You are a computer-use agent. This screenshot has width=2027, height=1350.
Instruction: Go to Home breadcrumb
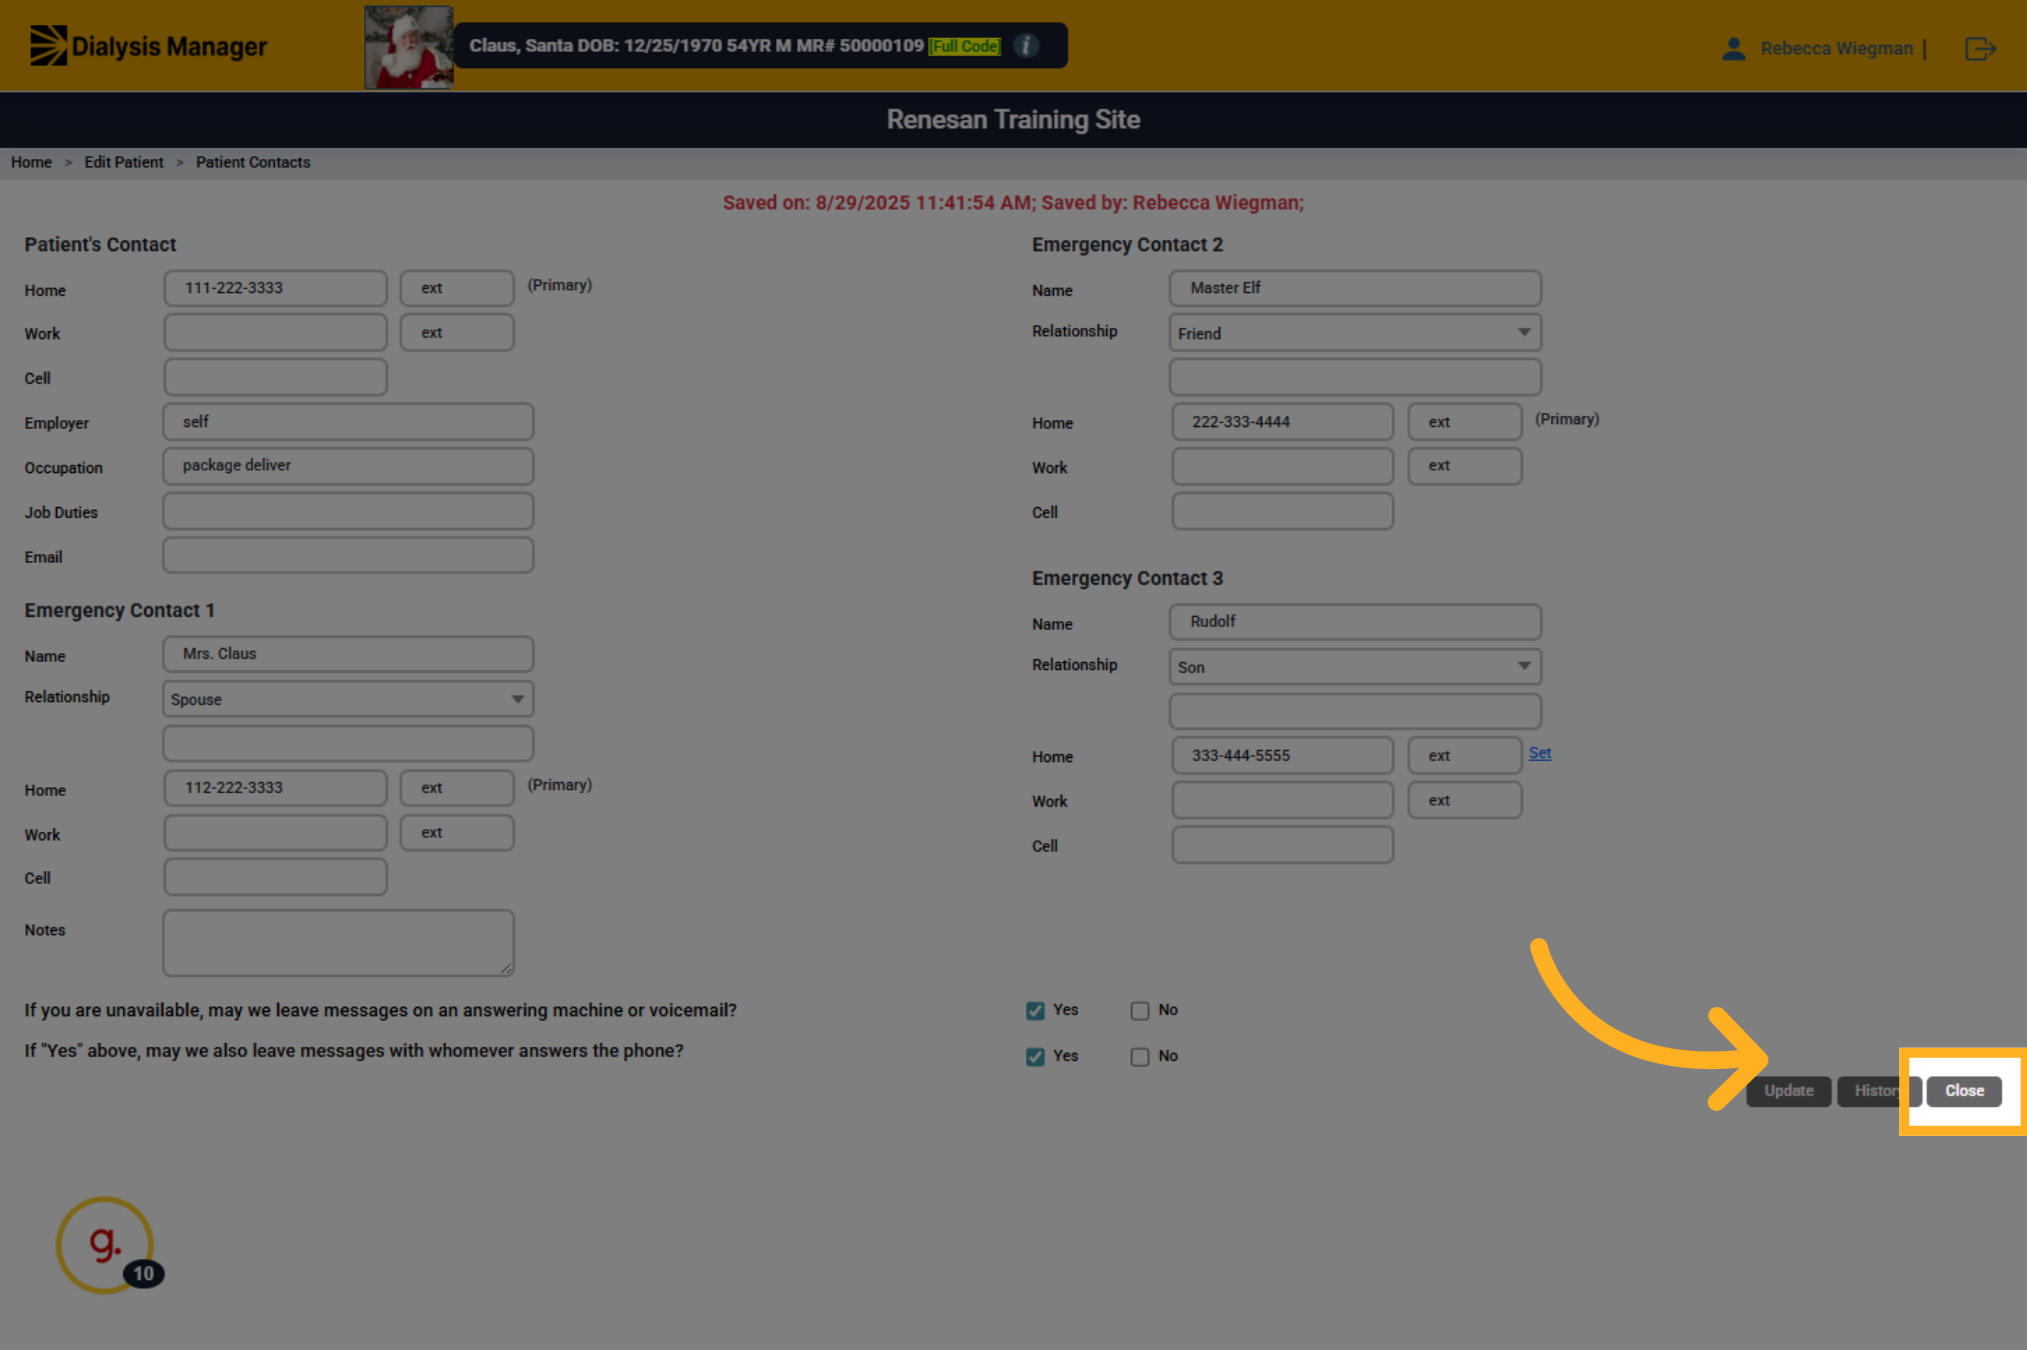pos(31,162)
